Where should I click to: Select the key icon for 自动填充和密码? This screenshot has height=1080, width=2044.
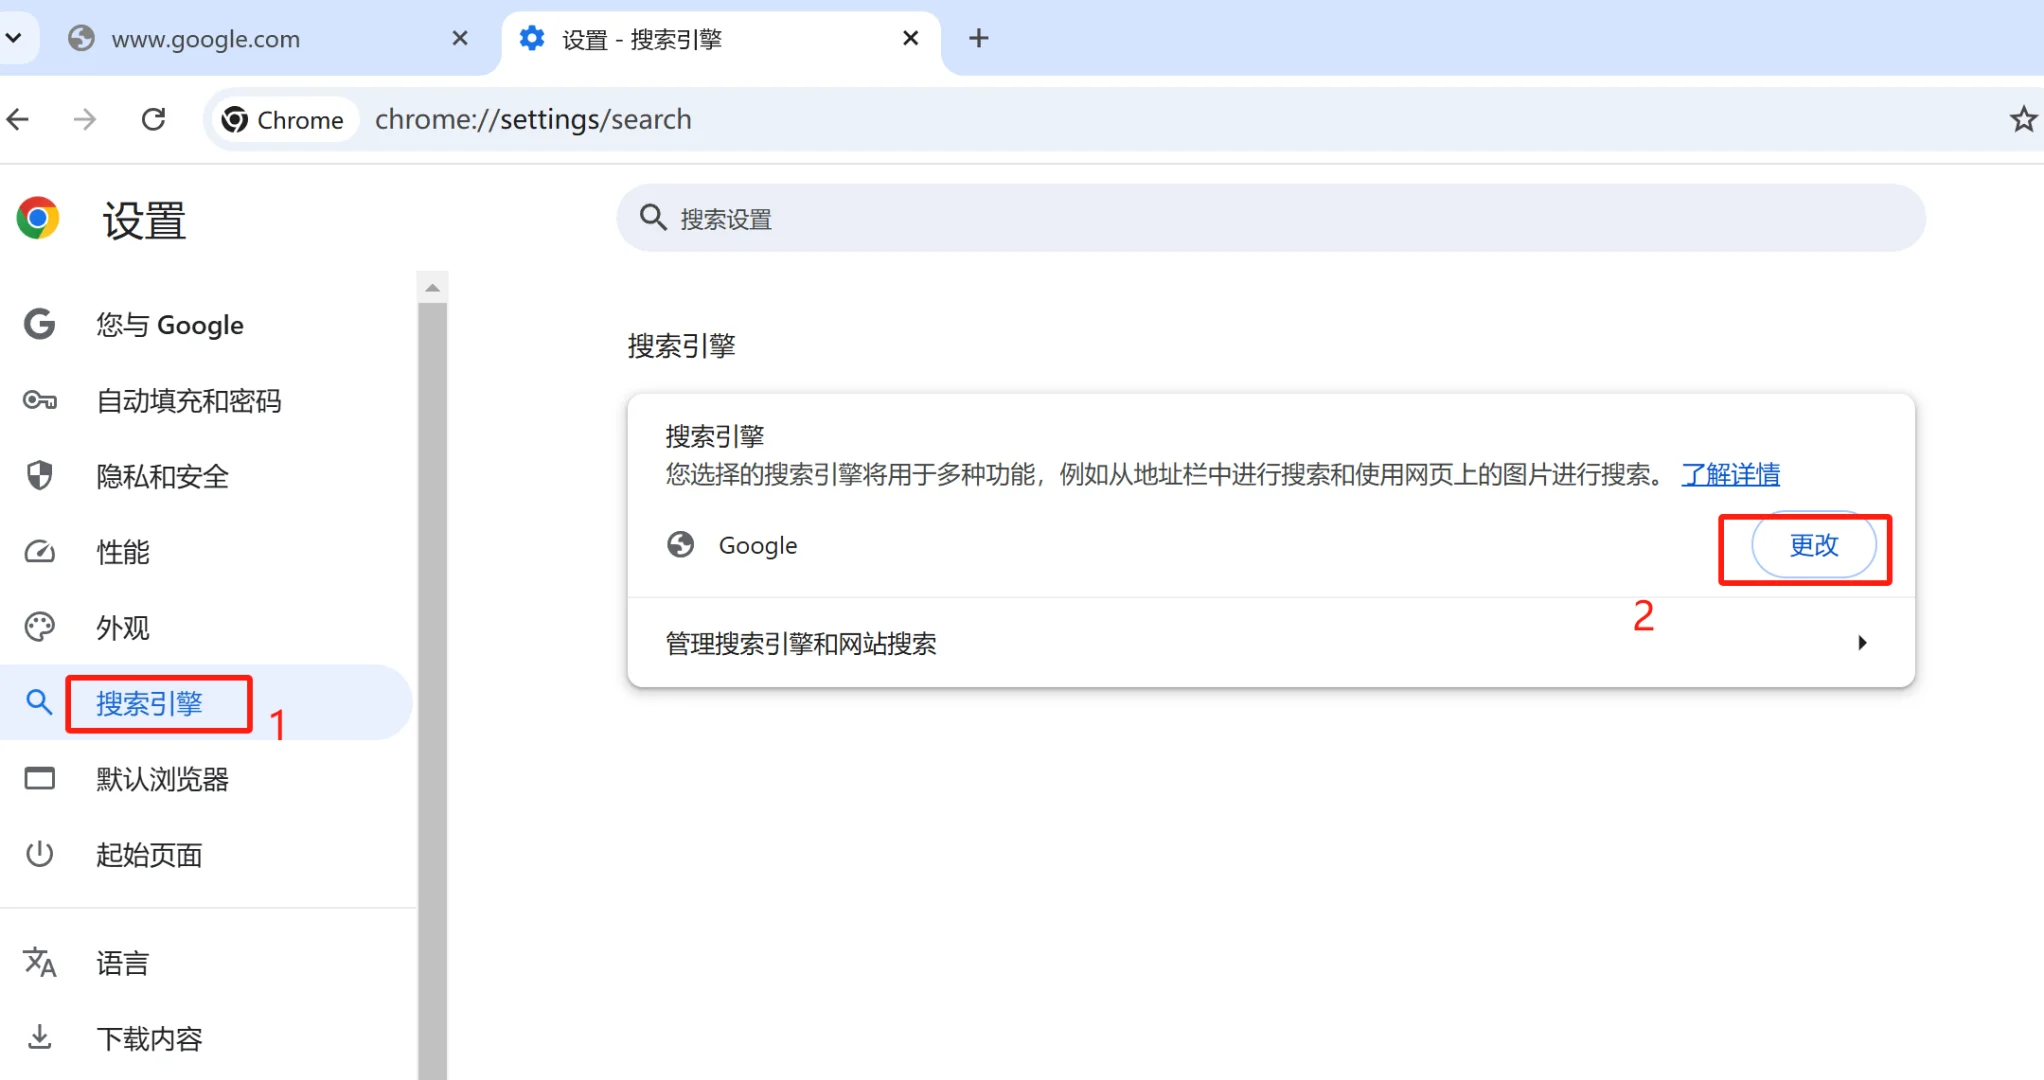(x=39, y=400)
